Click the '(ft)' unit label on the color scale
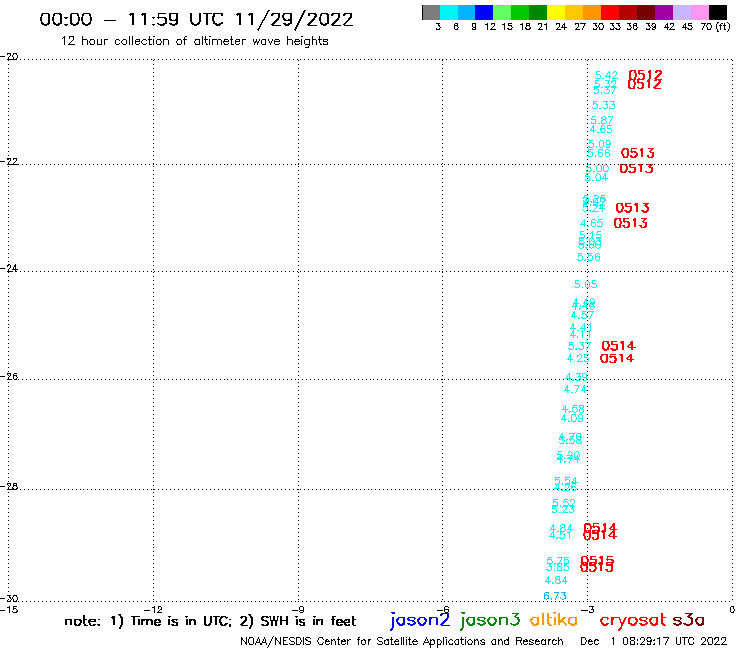The width and height of the screenshot is (740, 650). pyautogui.click(x=723, y=26)
